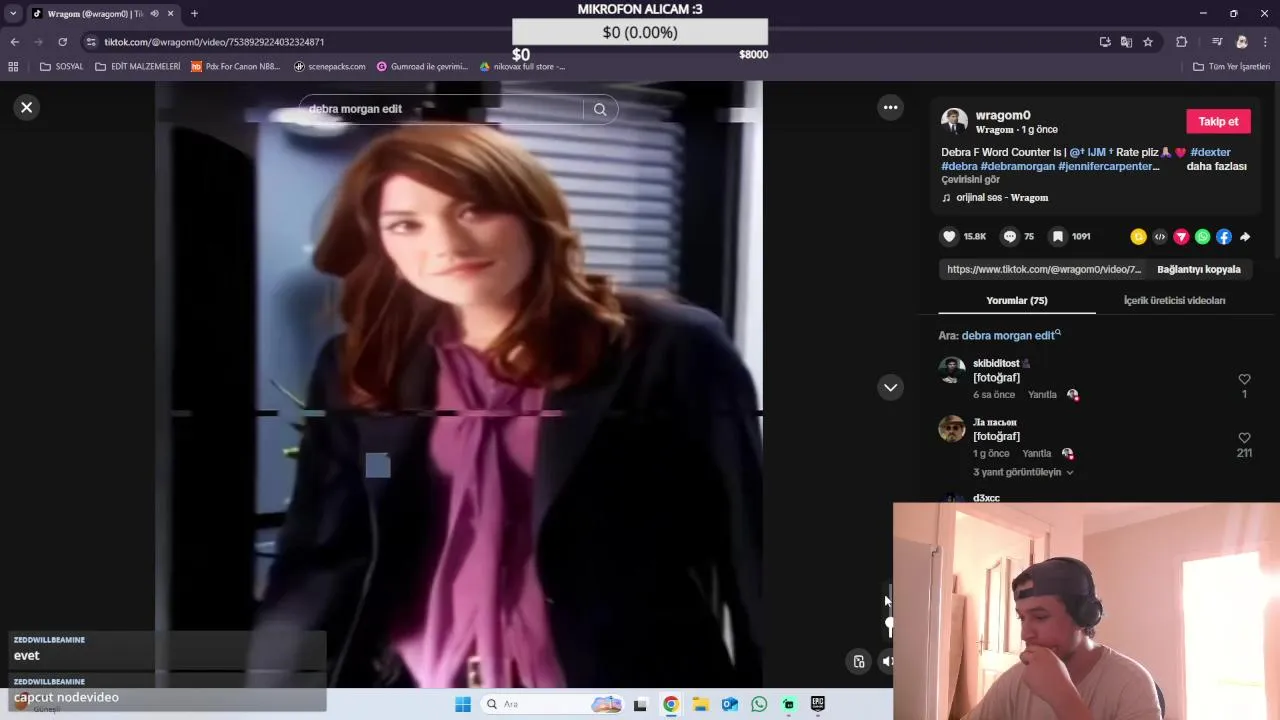This screenshot has width=1280, height=720.
Task: Switch to İçerik üreticisi videoları tab
Action: 1174,300
